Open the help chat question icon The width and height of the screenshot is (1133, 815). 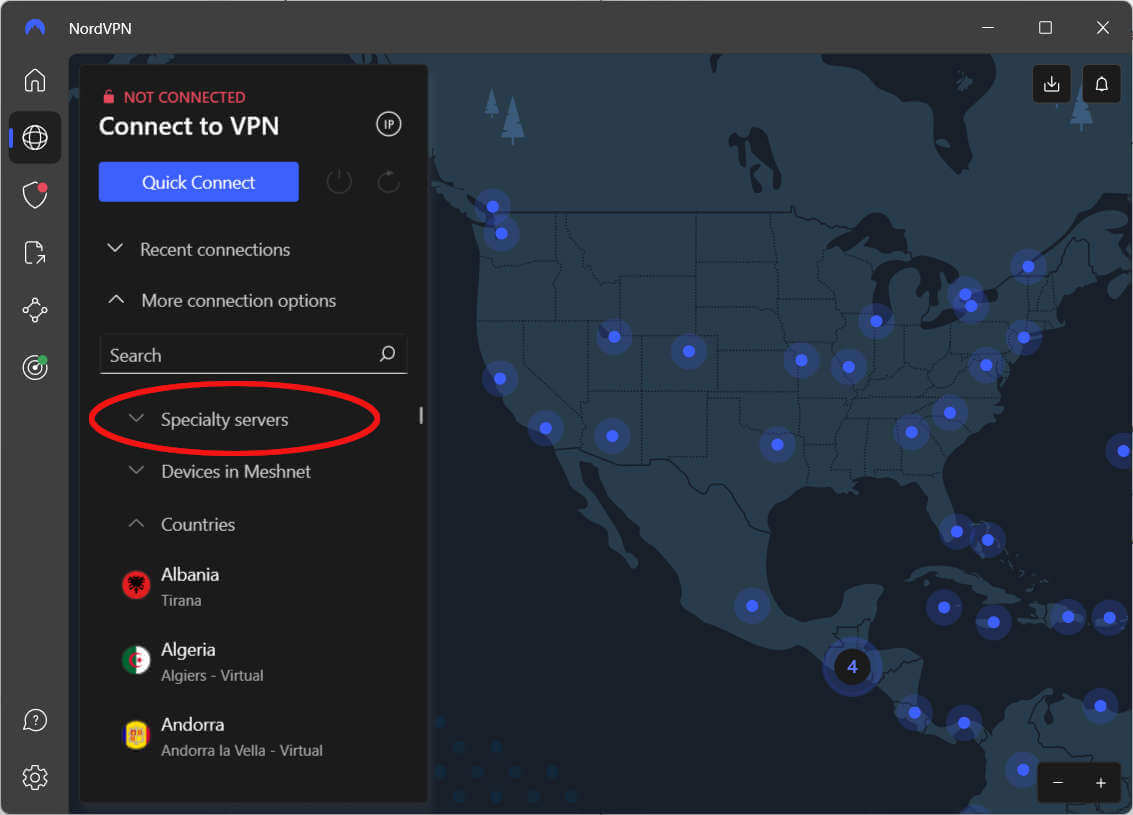click(35, 720)
